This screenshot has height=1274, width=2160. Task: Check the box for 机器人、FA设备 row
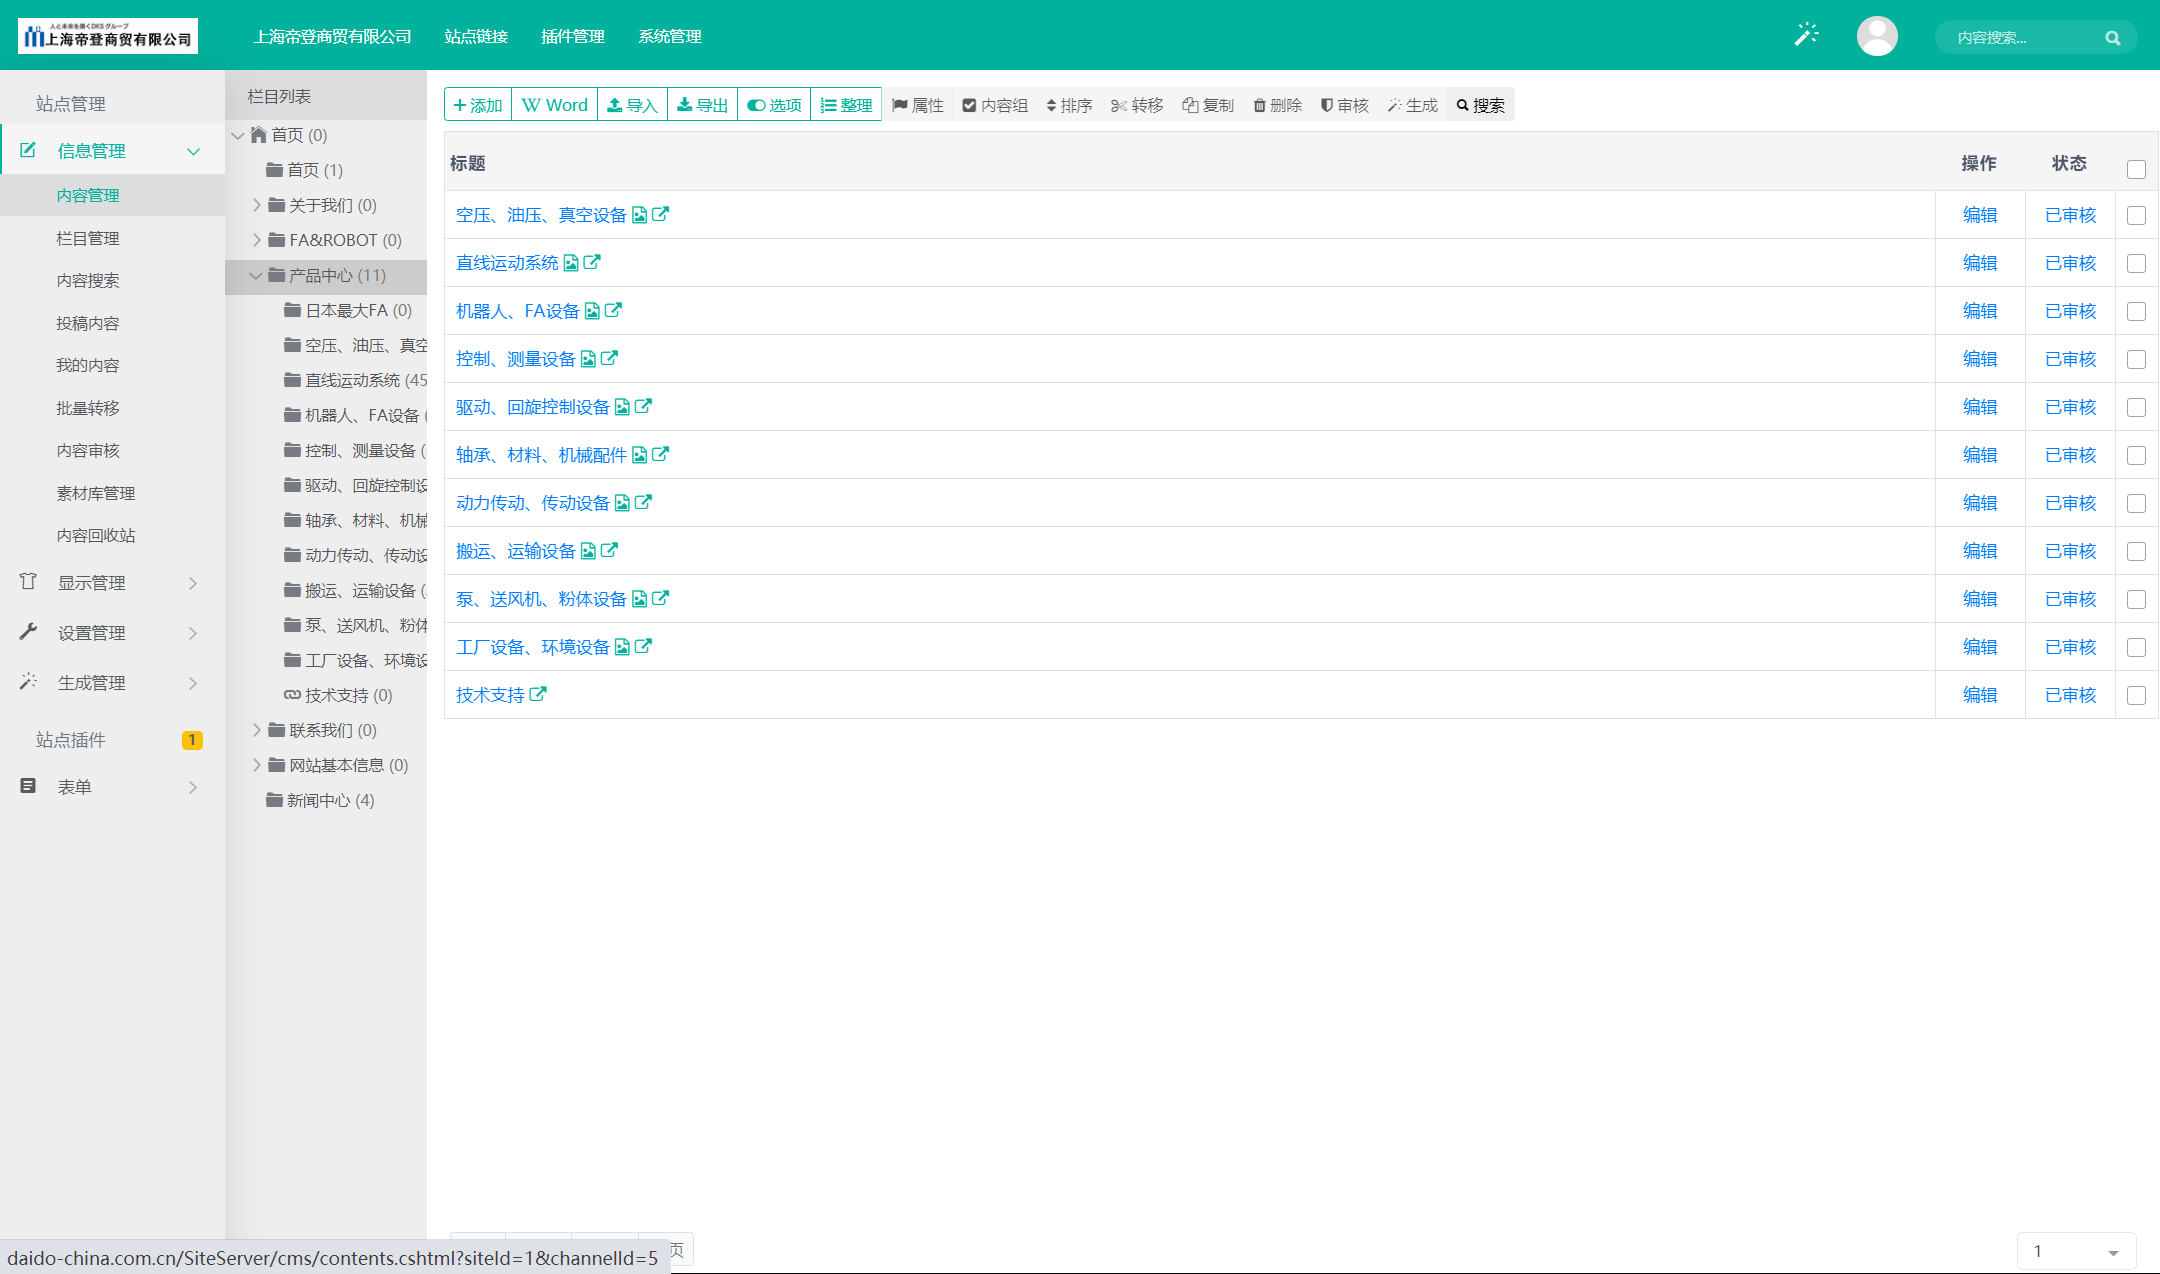pyautogui.click(x=2136, y=311)
